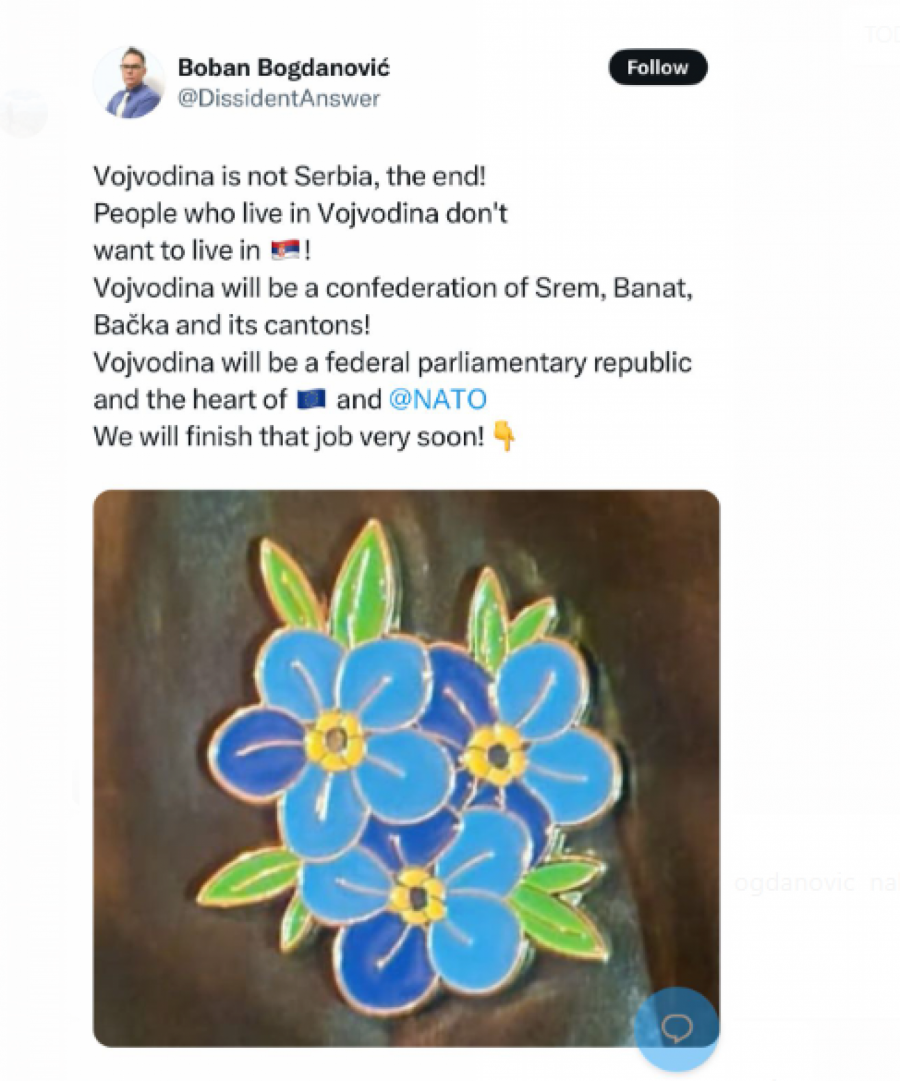Click the line 'Vojvodina is not Serbia, the end!'
The width and height of the screenshot is (900, 1081).
click(289, 175)
